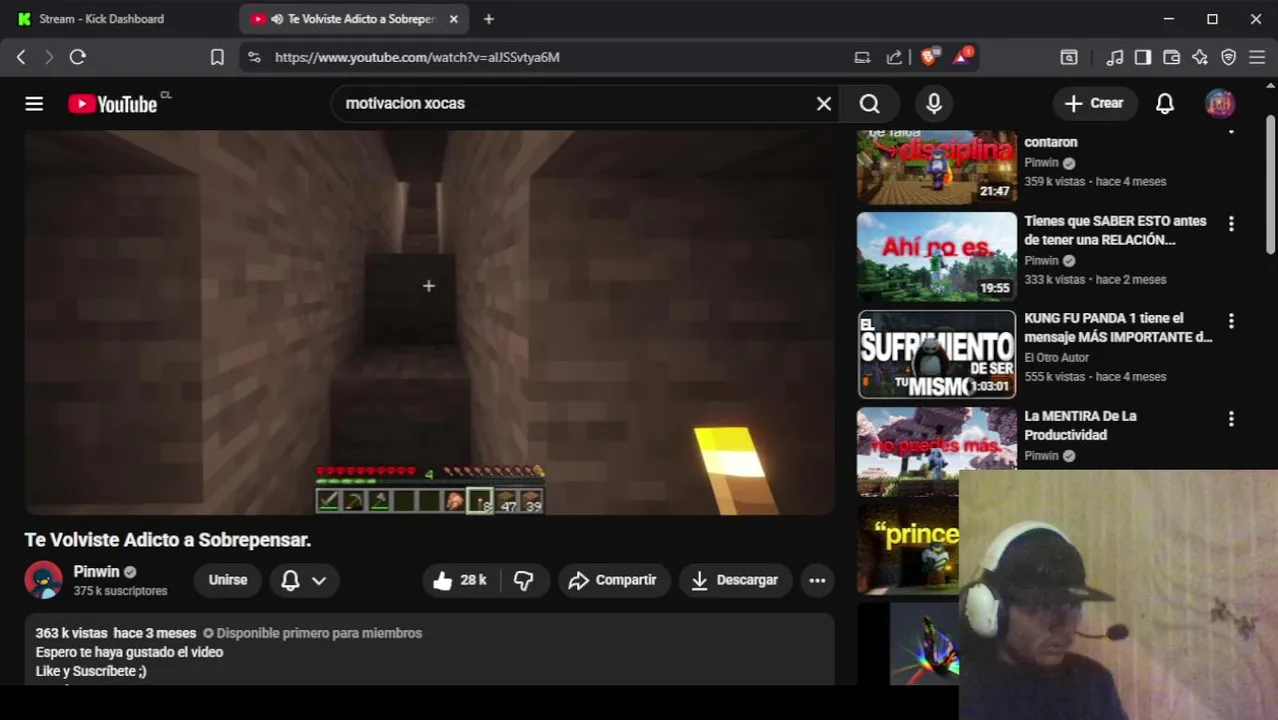The image size is (1278, 720).
Task: Open the Brave Wallet icon
Action: tap(1172, 57)
